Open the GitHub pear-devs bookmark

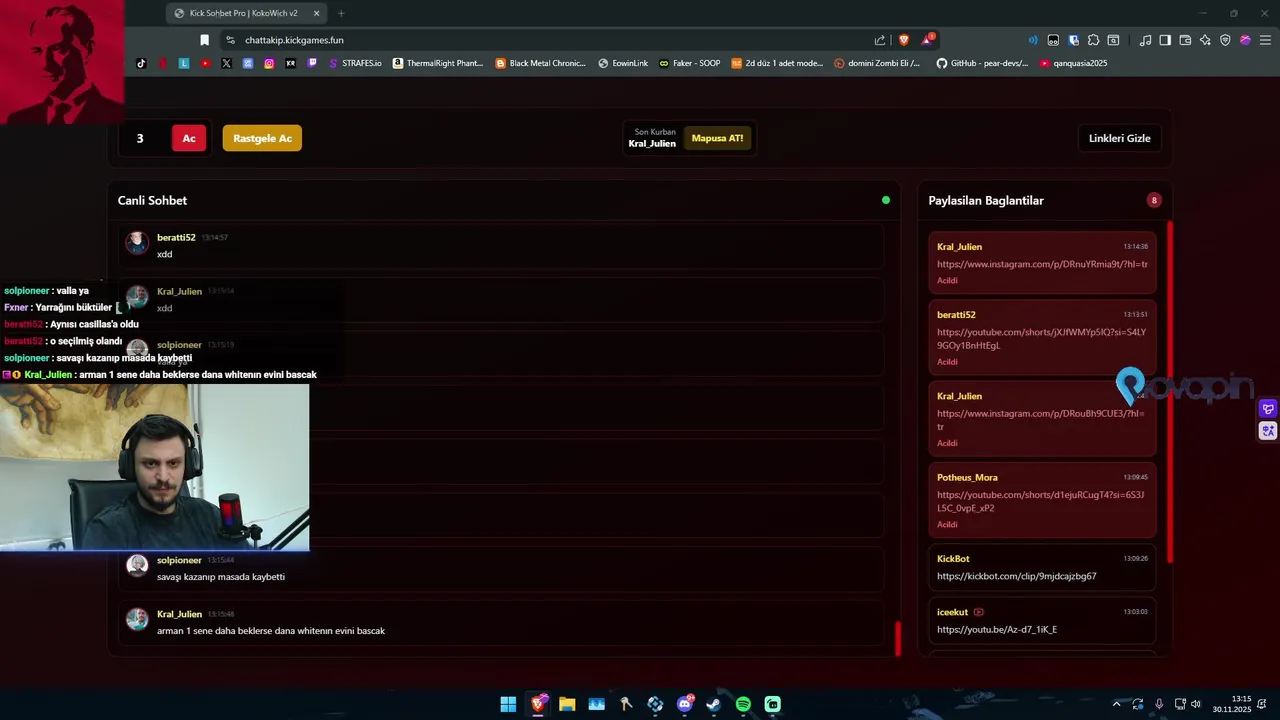pos(982,63)
